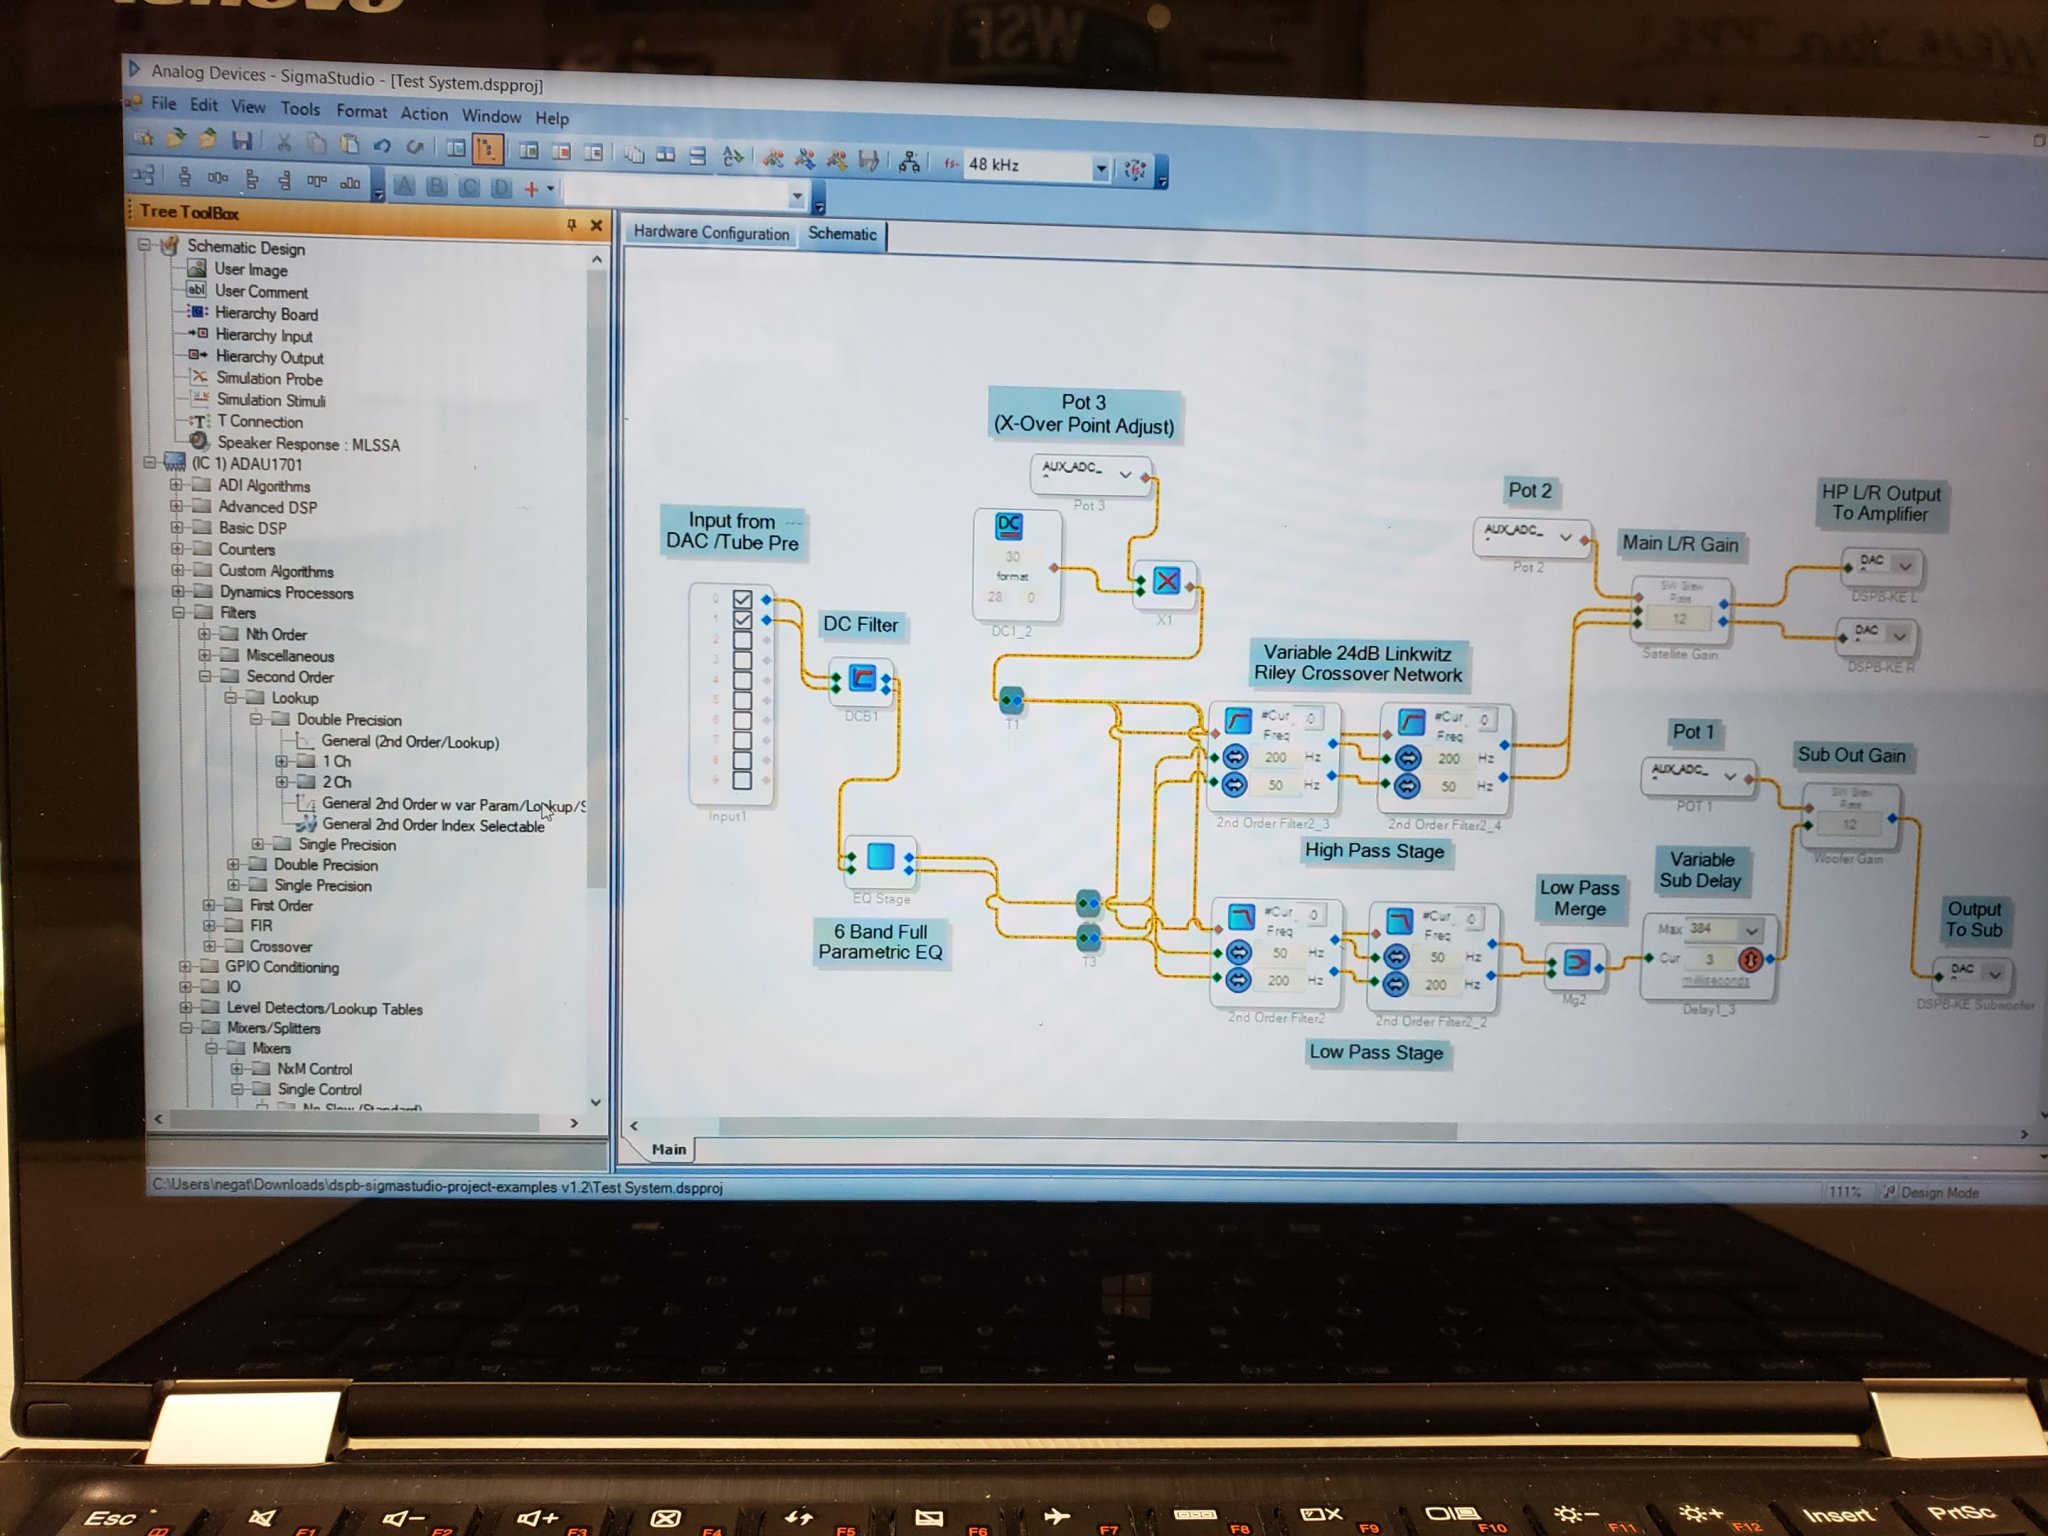Pin the Tree ToolBox panel
This screenshot has height=1536, width=2048.
pos(571,225)
